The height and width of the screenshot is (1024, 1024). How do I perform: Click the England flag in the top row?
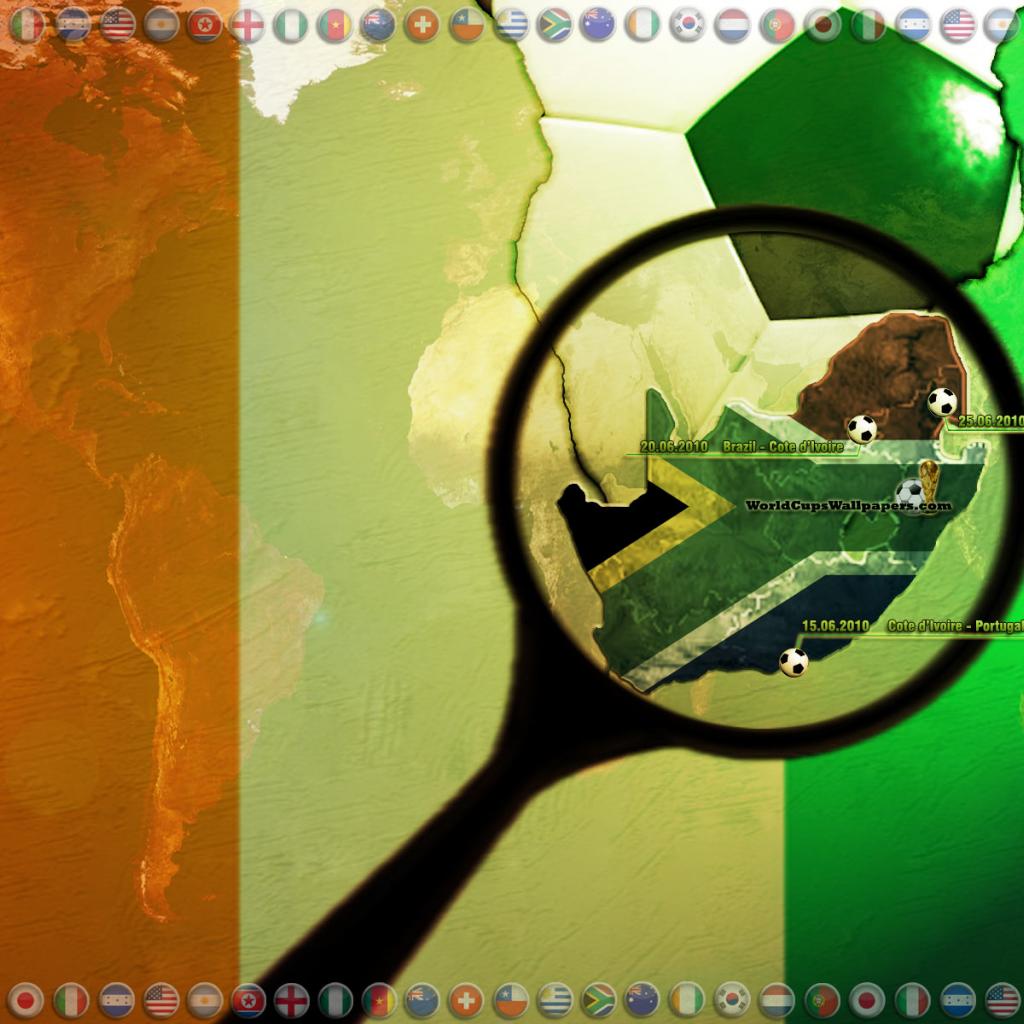coord(247,25)
